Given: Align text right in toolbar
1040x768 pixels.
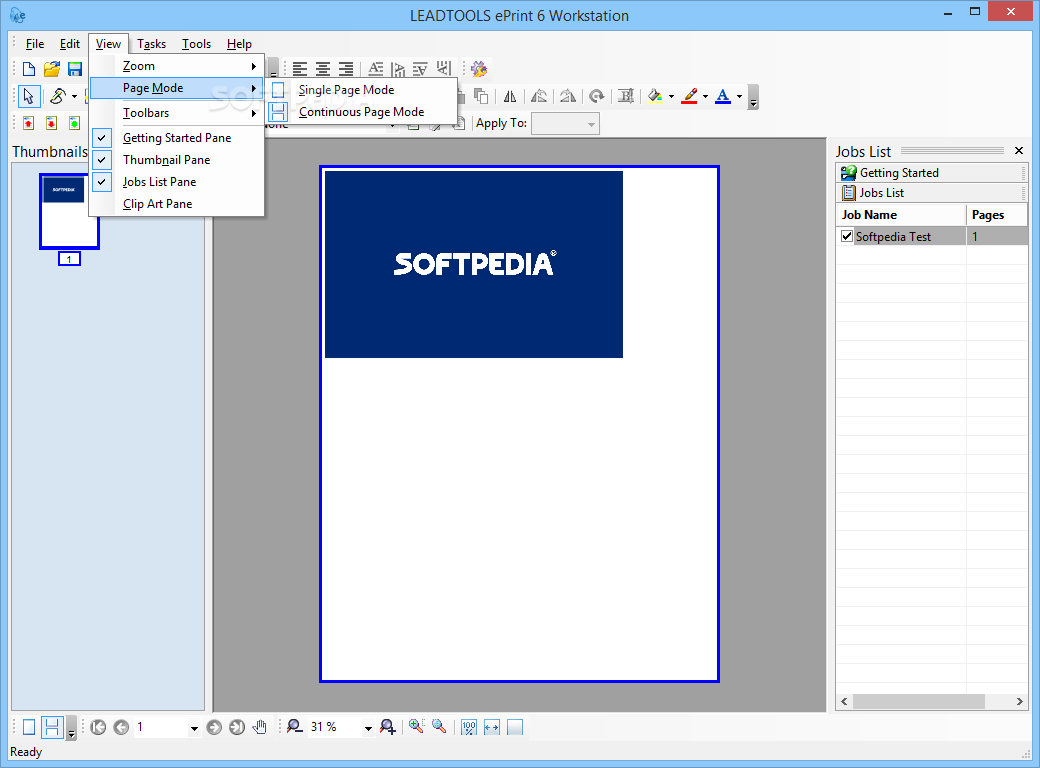Looking at the screenshot, I should (x=346, y=68).
